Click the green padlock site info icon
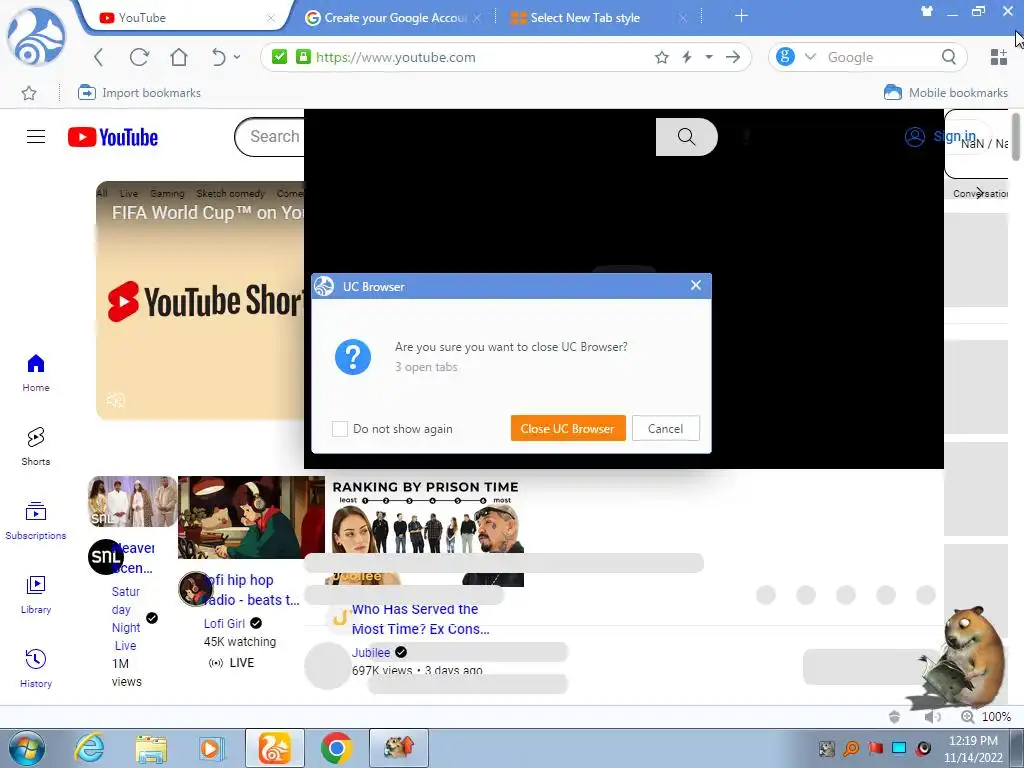 click(x=303, y=57)
